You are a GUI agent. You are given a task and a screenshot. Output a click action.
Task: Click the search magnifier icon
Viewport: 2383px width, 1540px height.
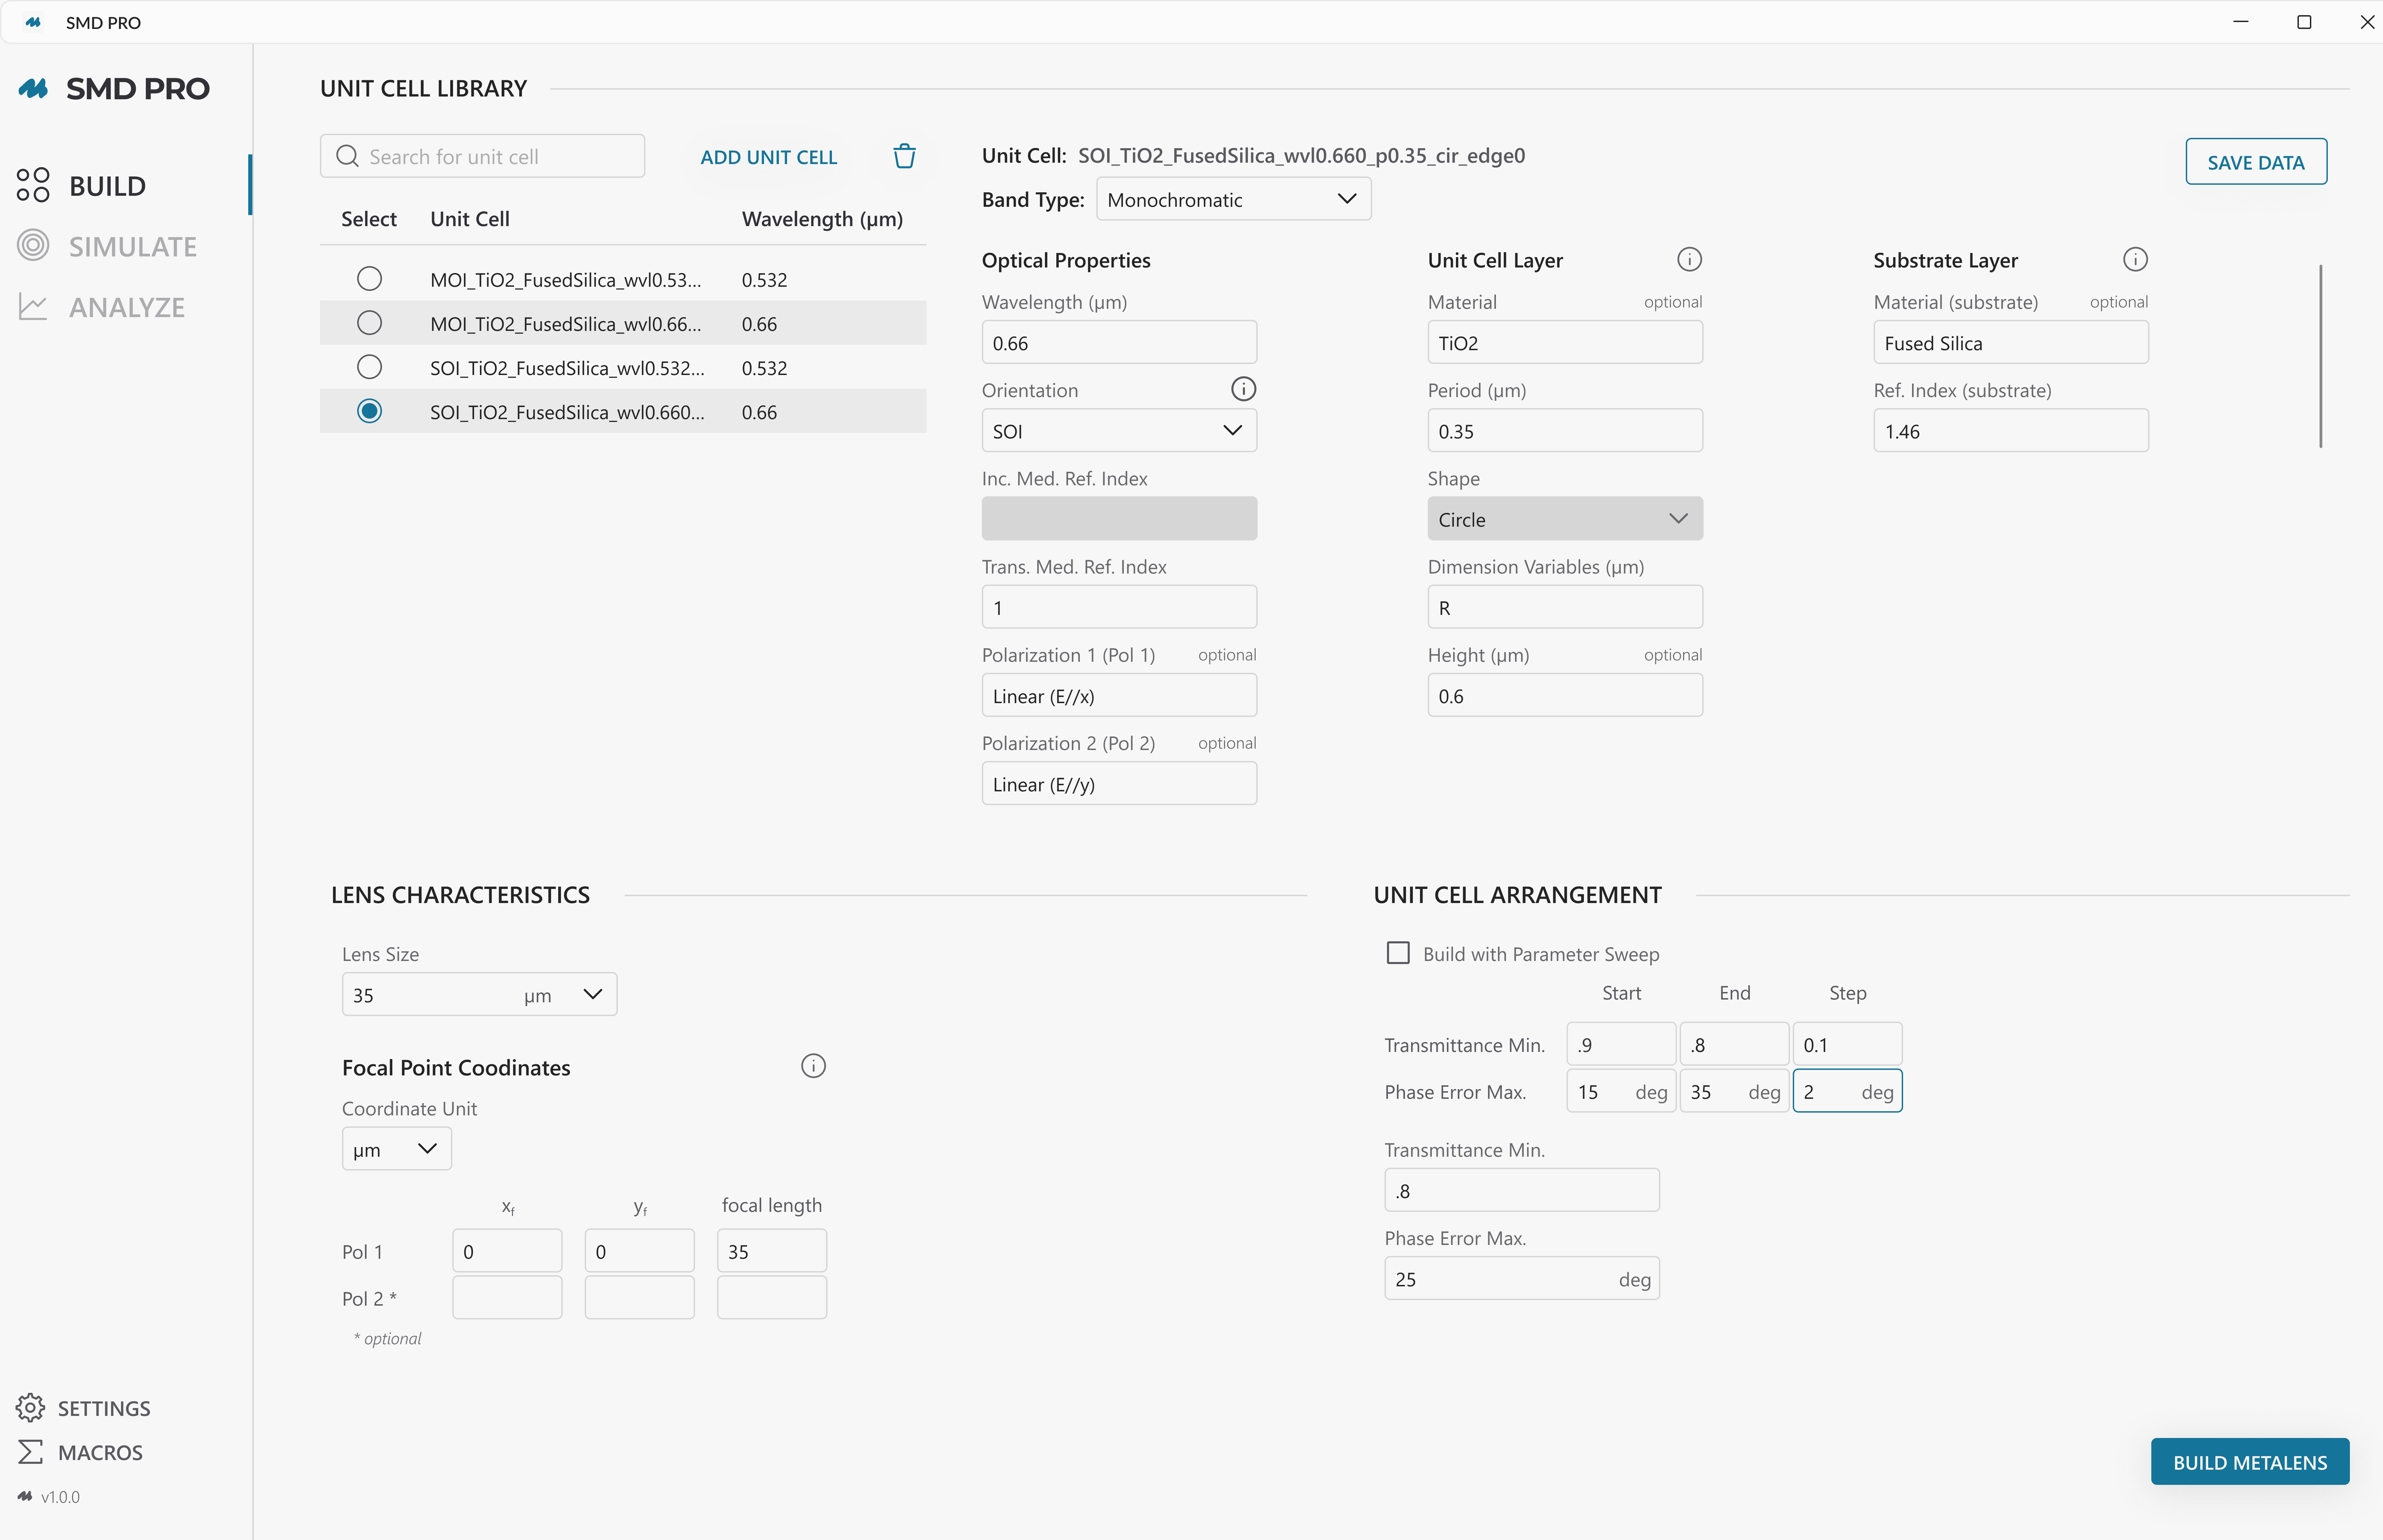[347, 156]
